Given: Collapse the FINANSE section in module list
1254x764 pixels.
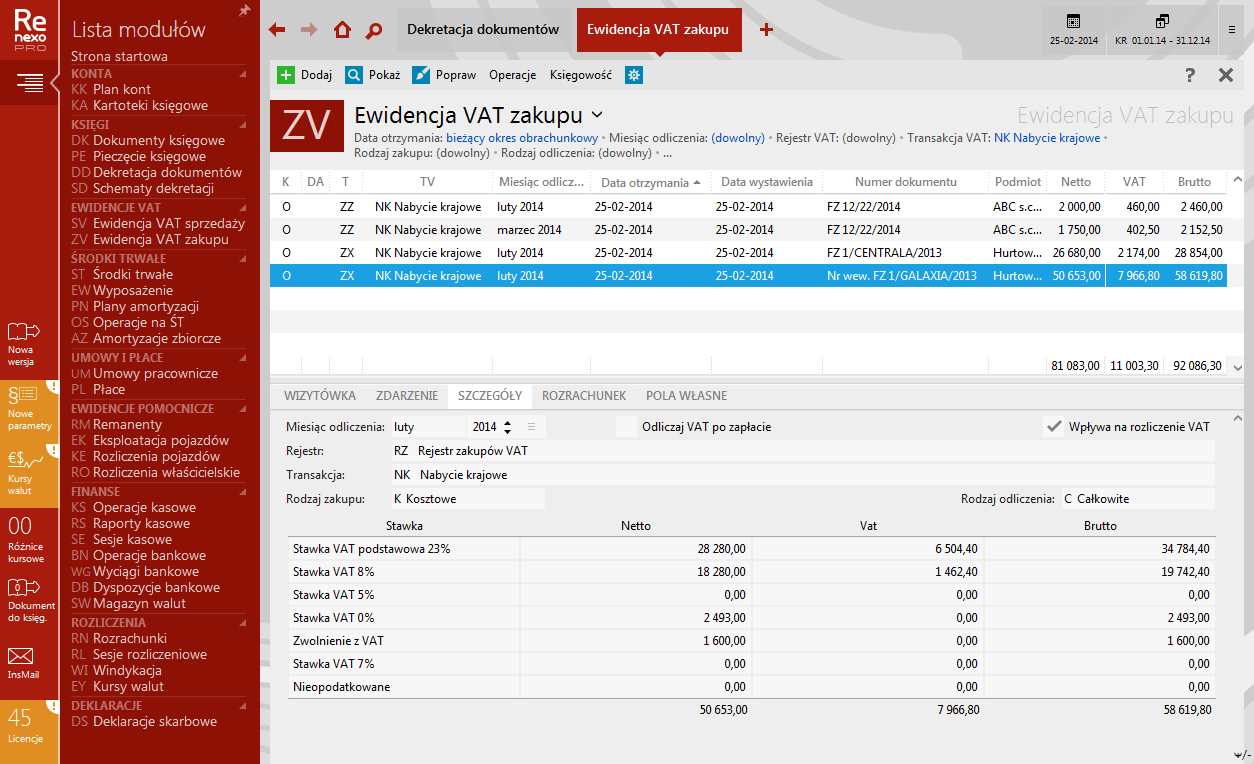Looking at the screenshot, I should tap(242, 492).
